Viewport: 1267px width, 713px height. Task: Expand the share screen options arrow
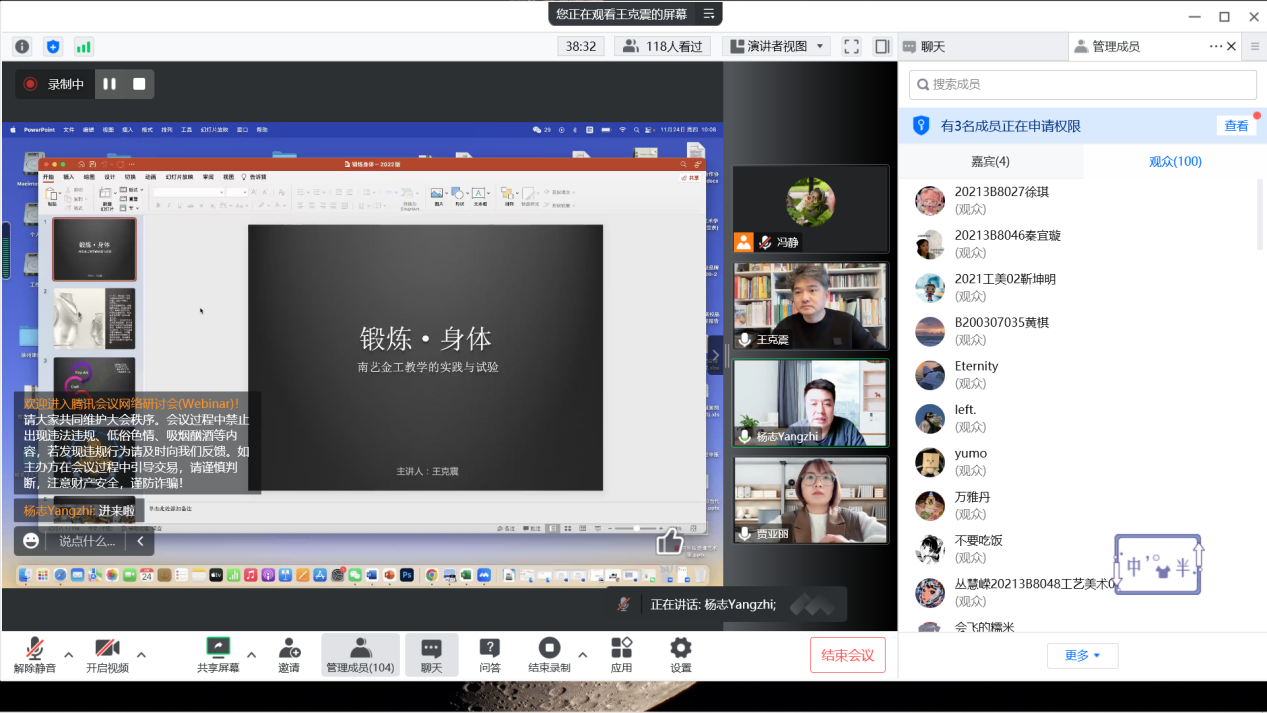(251, 655)
